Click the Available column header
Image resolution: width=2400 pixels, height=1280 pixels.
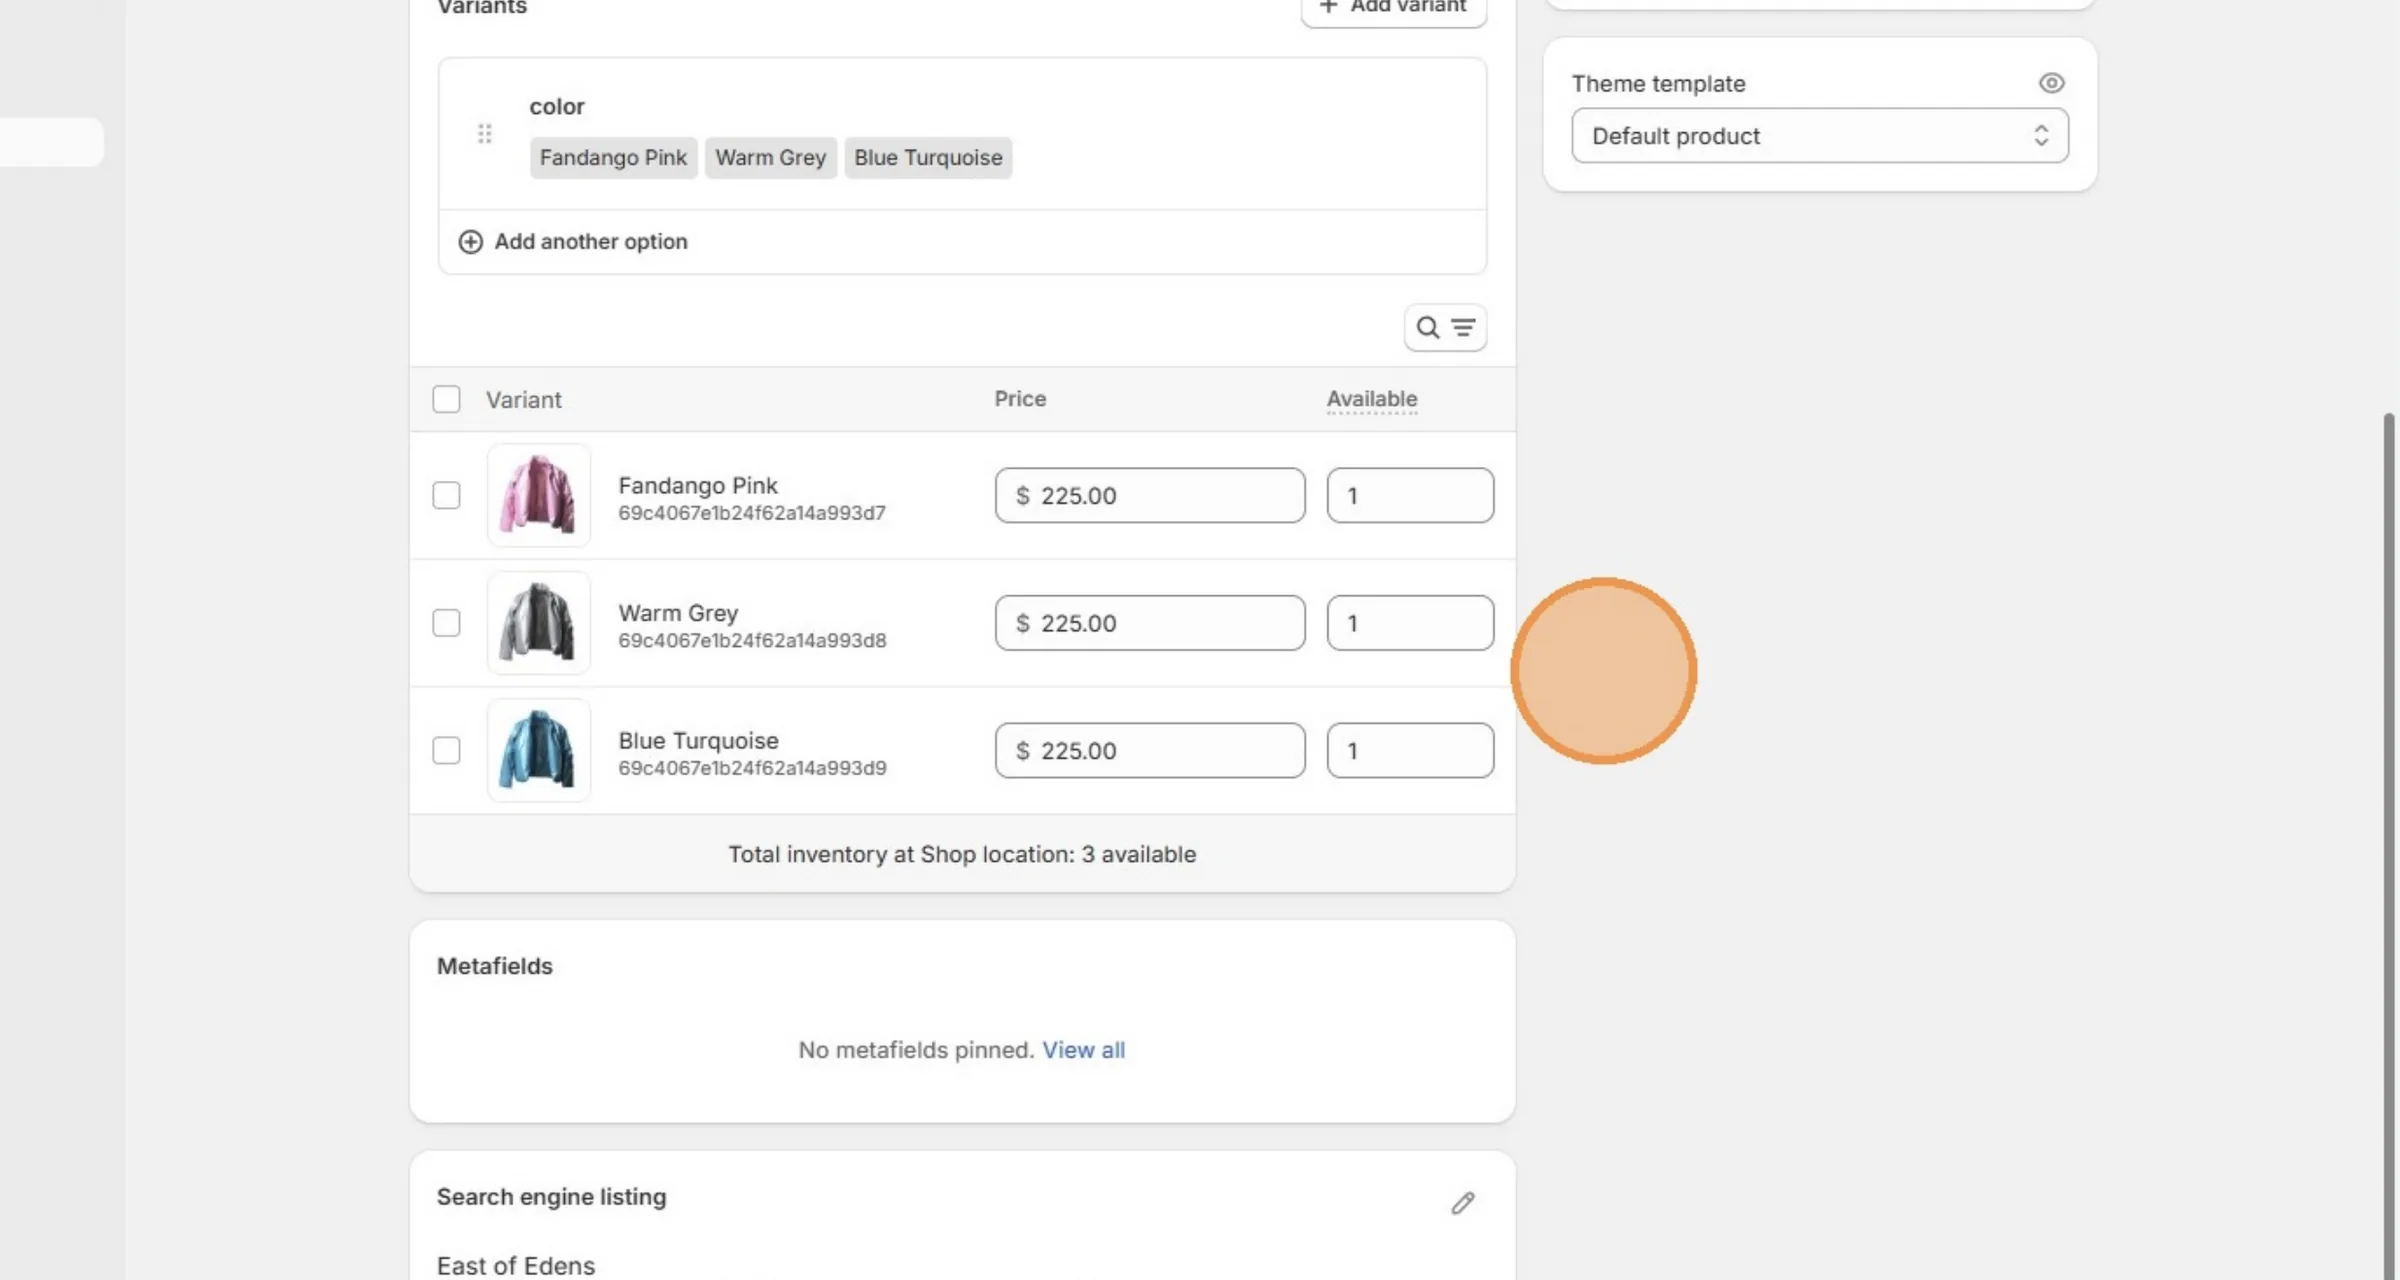1372,399
